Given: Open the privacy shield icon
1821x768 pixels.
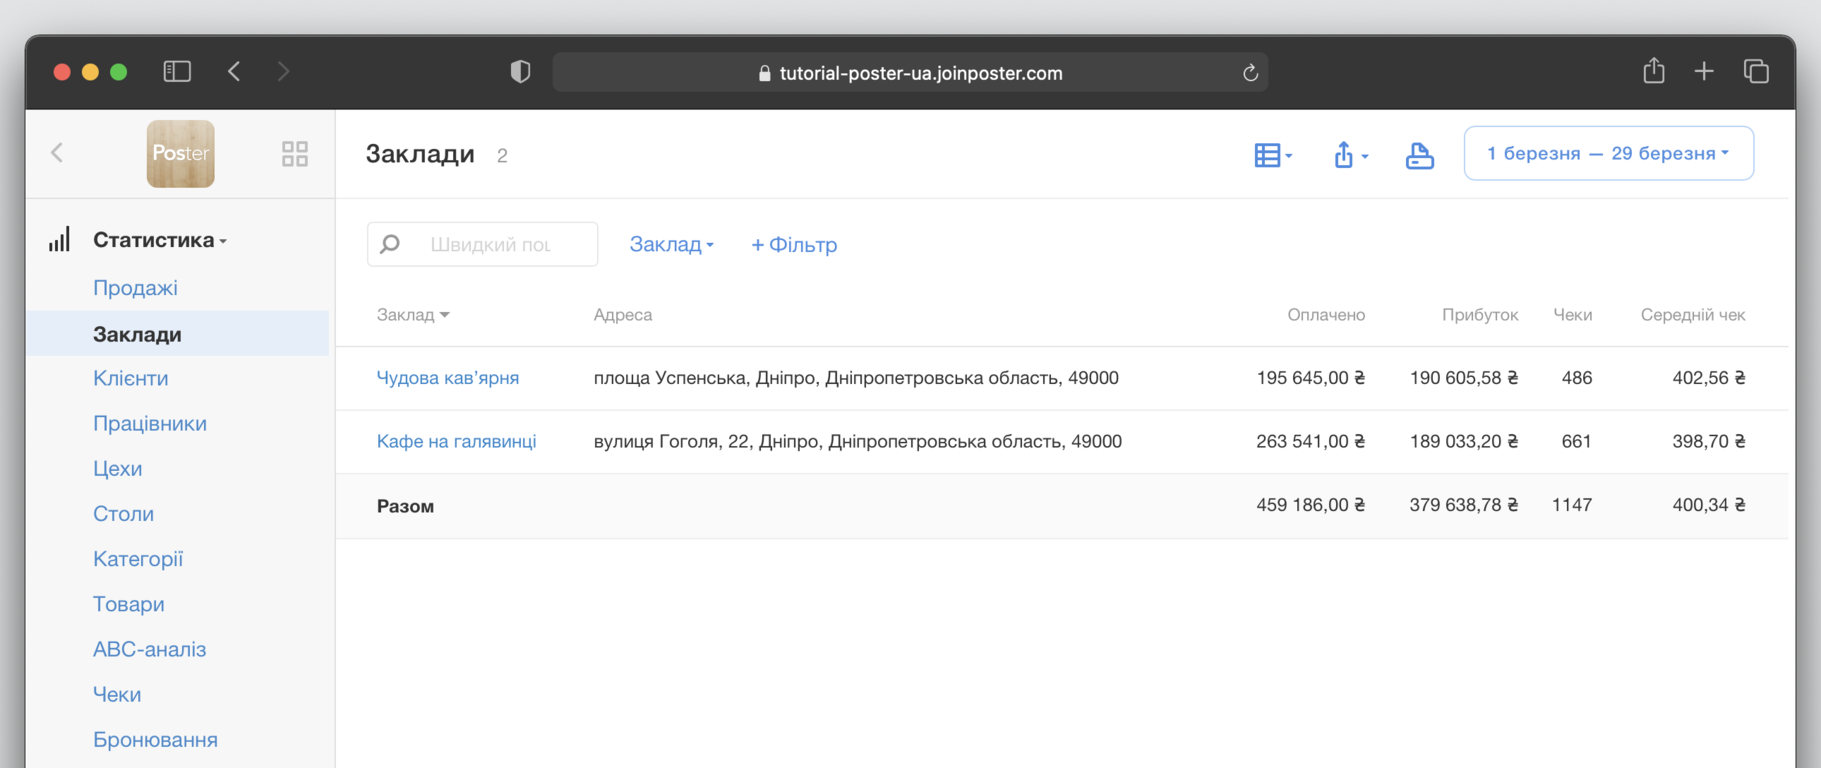Looking at the screenshot, I should pyautogui.click(x=520, y=72).
